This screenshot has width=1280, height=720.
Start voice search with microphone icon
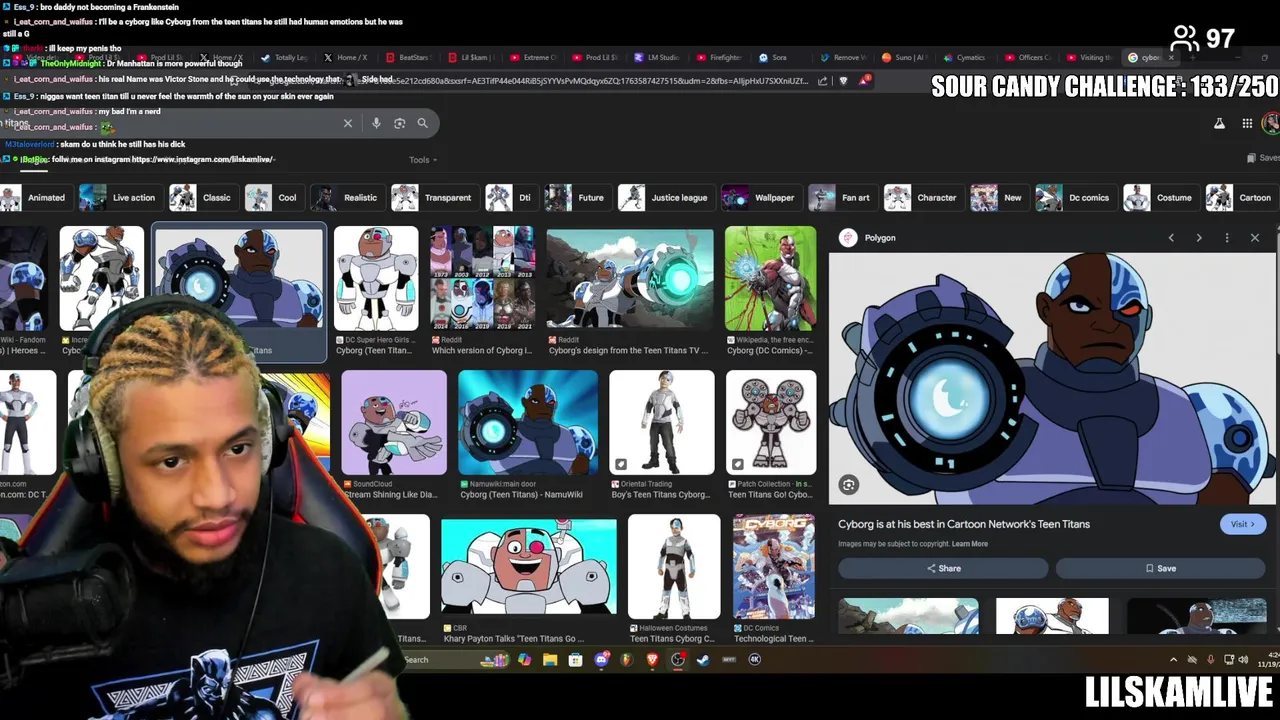coord(376,123)
